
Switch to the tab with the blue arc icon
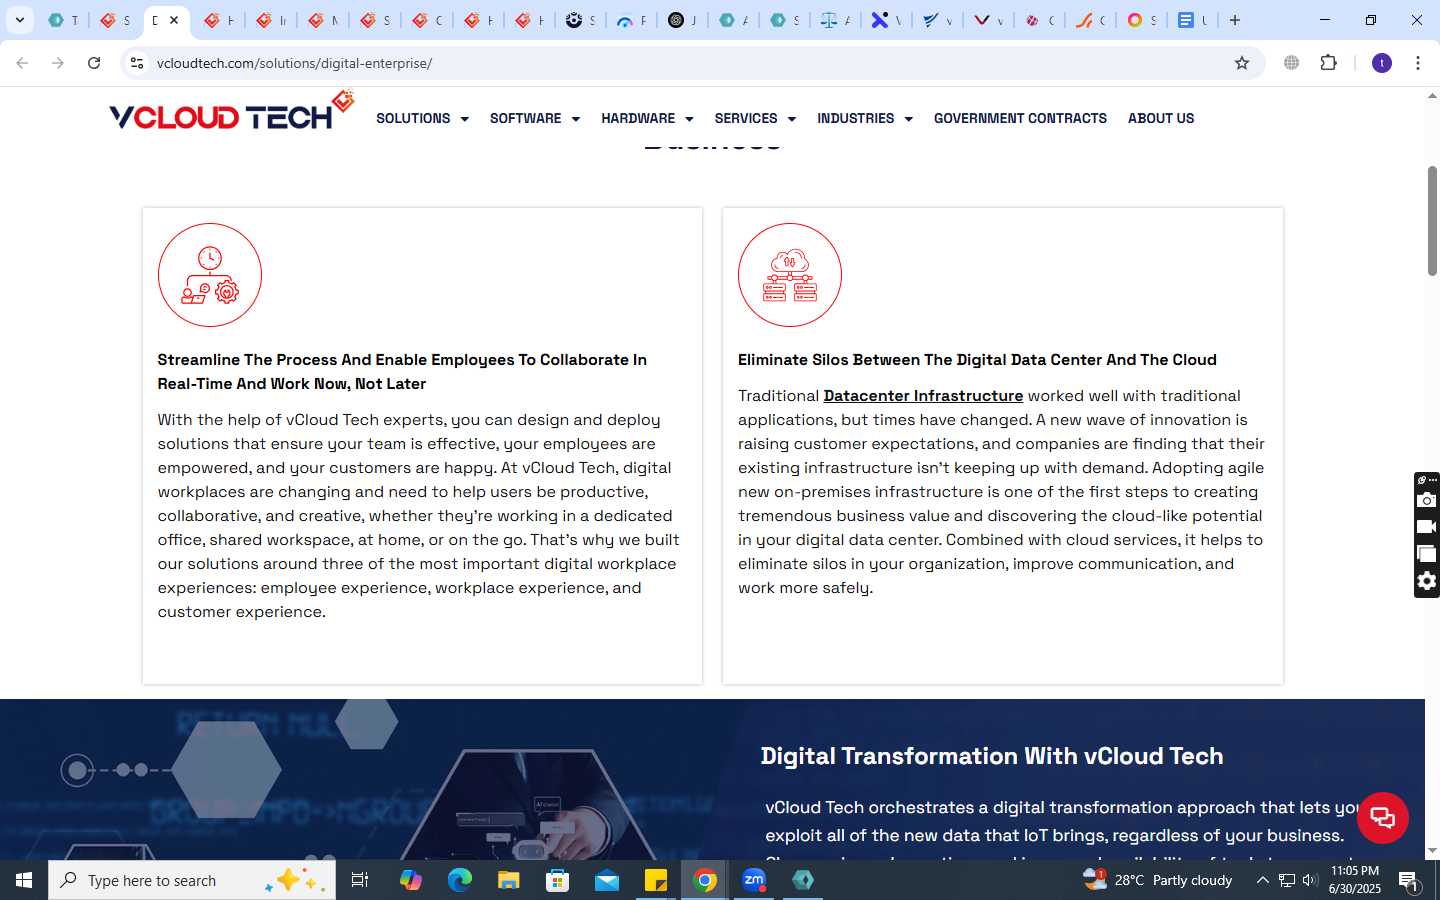[630, 20]
